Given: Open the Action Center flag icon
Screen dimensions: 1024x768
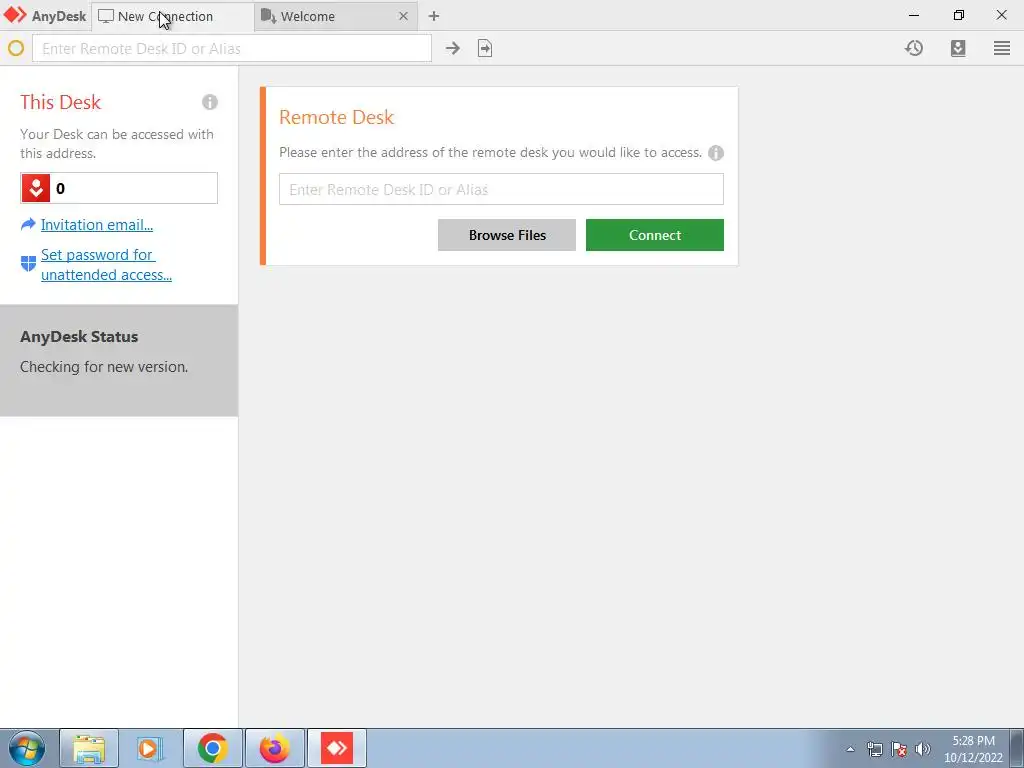Looking at the screenshot, I should point(899,749).
